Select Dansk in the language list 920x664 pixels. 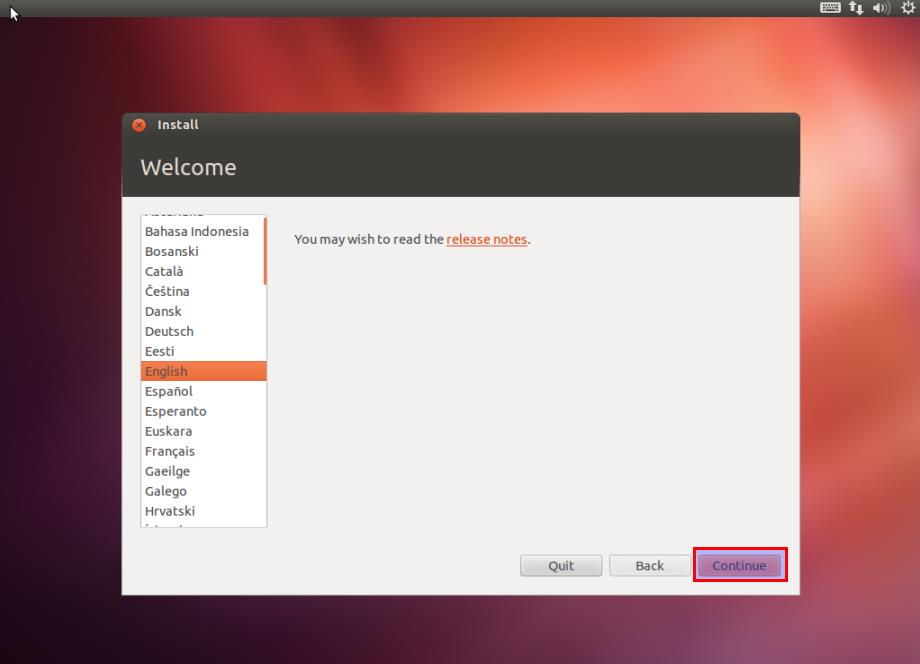coord(204,311)
